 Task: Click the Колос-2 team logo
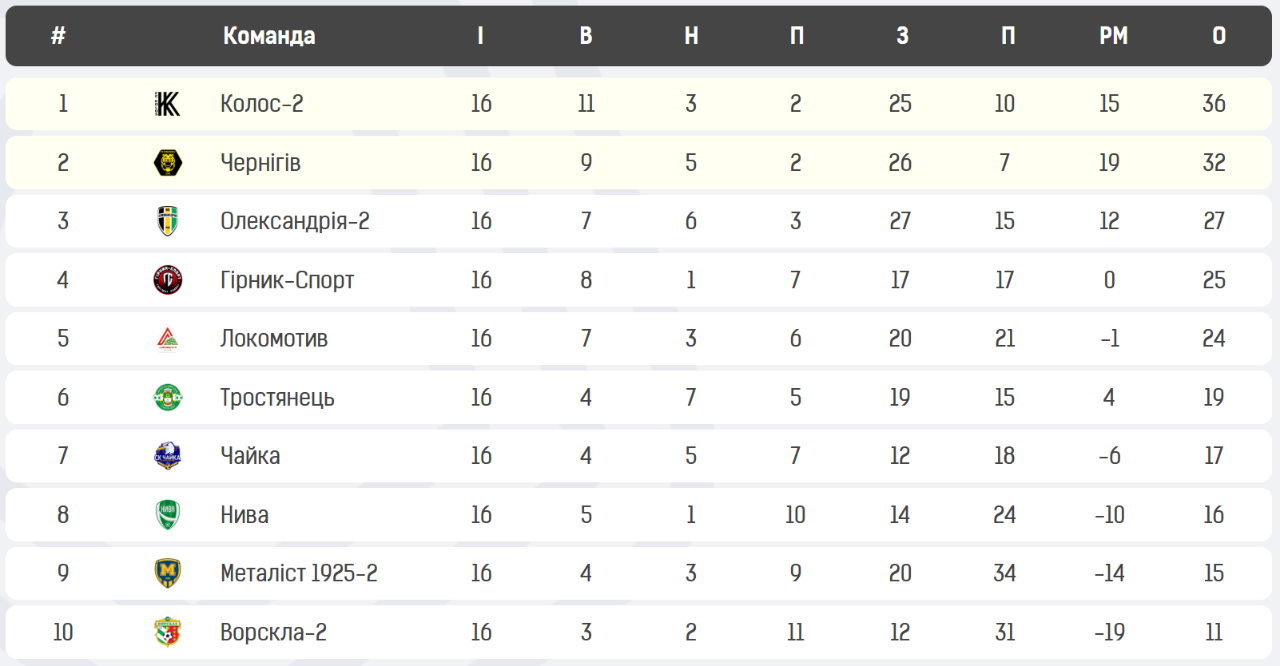click(168, 104)
